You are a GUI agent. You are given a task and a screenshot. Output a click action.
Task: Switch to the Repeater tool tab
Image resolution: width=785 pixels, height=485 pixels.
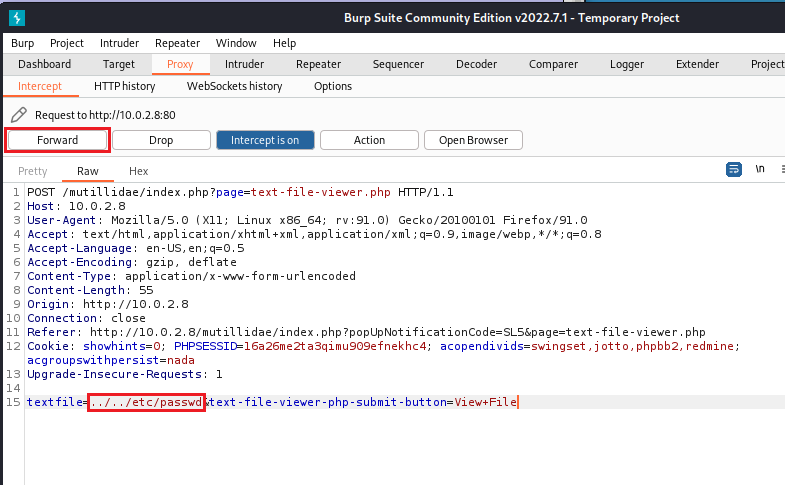coord(318,64)
